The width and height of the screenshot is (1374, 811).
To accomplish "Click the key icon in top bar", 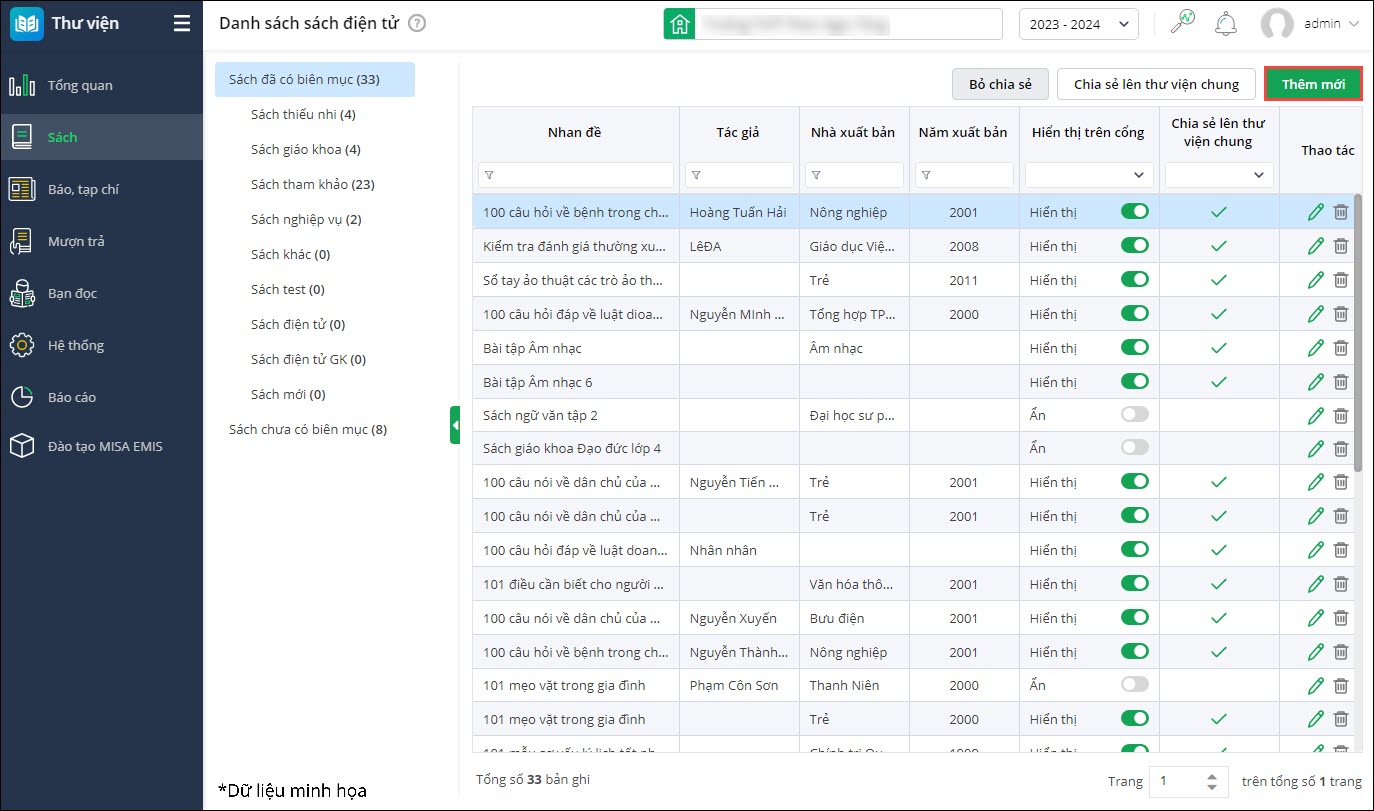I will [1183, 23].
